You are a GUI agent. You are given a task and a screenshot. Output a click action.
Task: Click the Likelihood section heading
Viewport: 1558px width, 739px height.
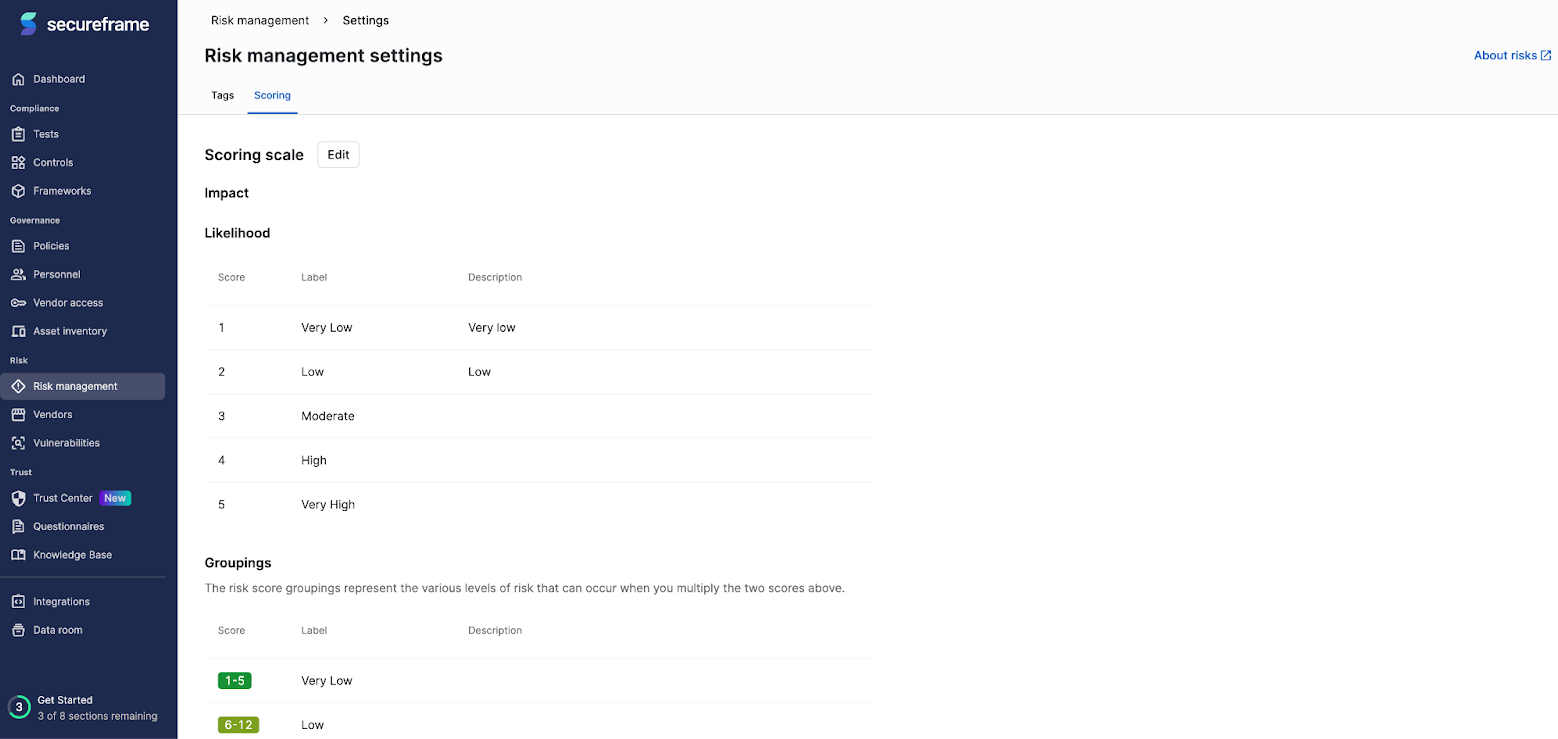[237, 233]
